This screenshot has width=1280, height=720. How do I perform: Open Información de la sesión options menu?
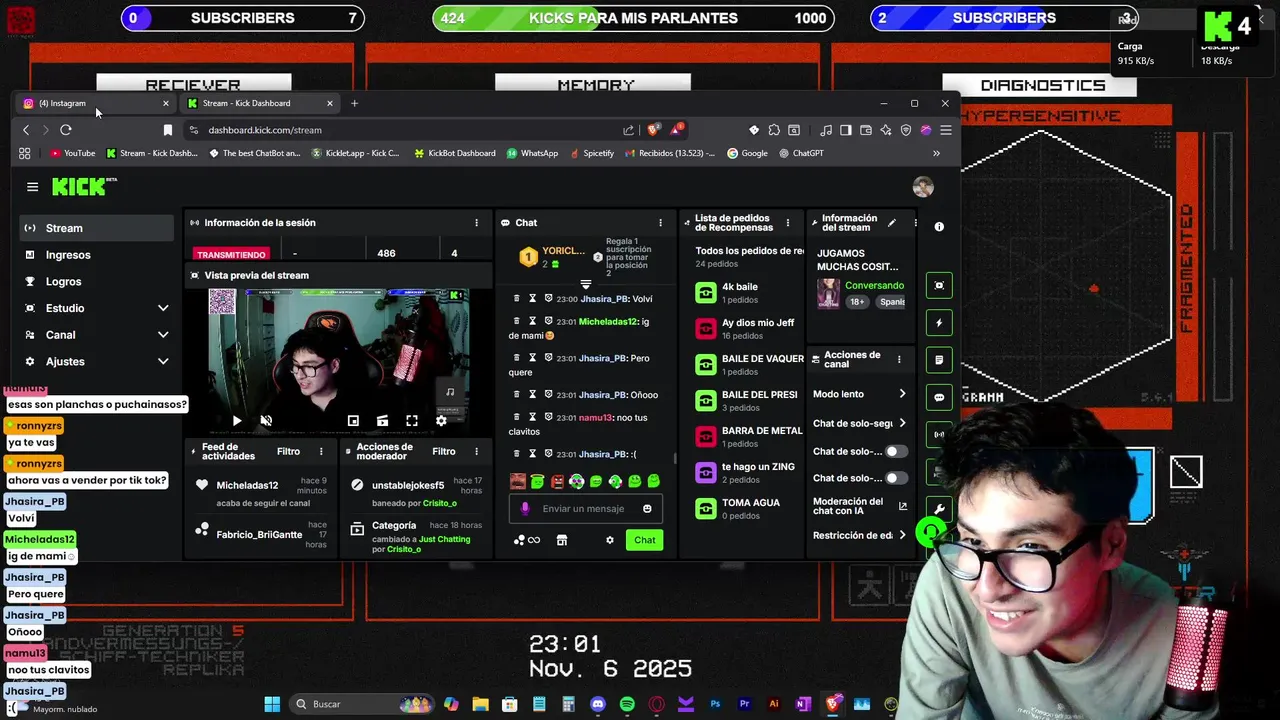(476, 223)
